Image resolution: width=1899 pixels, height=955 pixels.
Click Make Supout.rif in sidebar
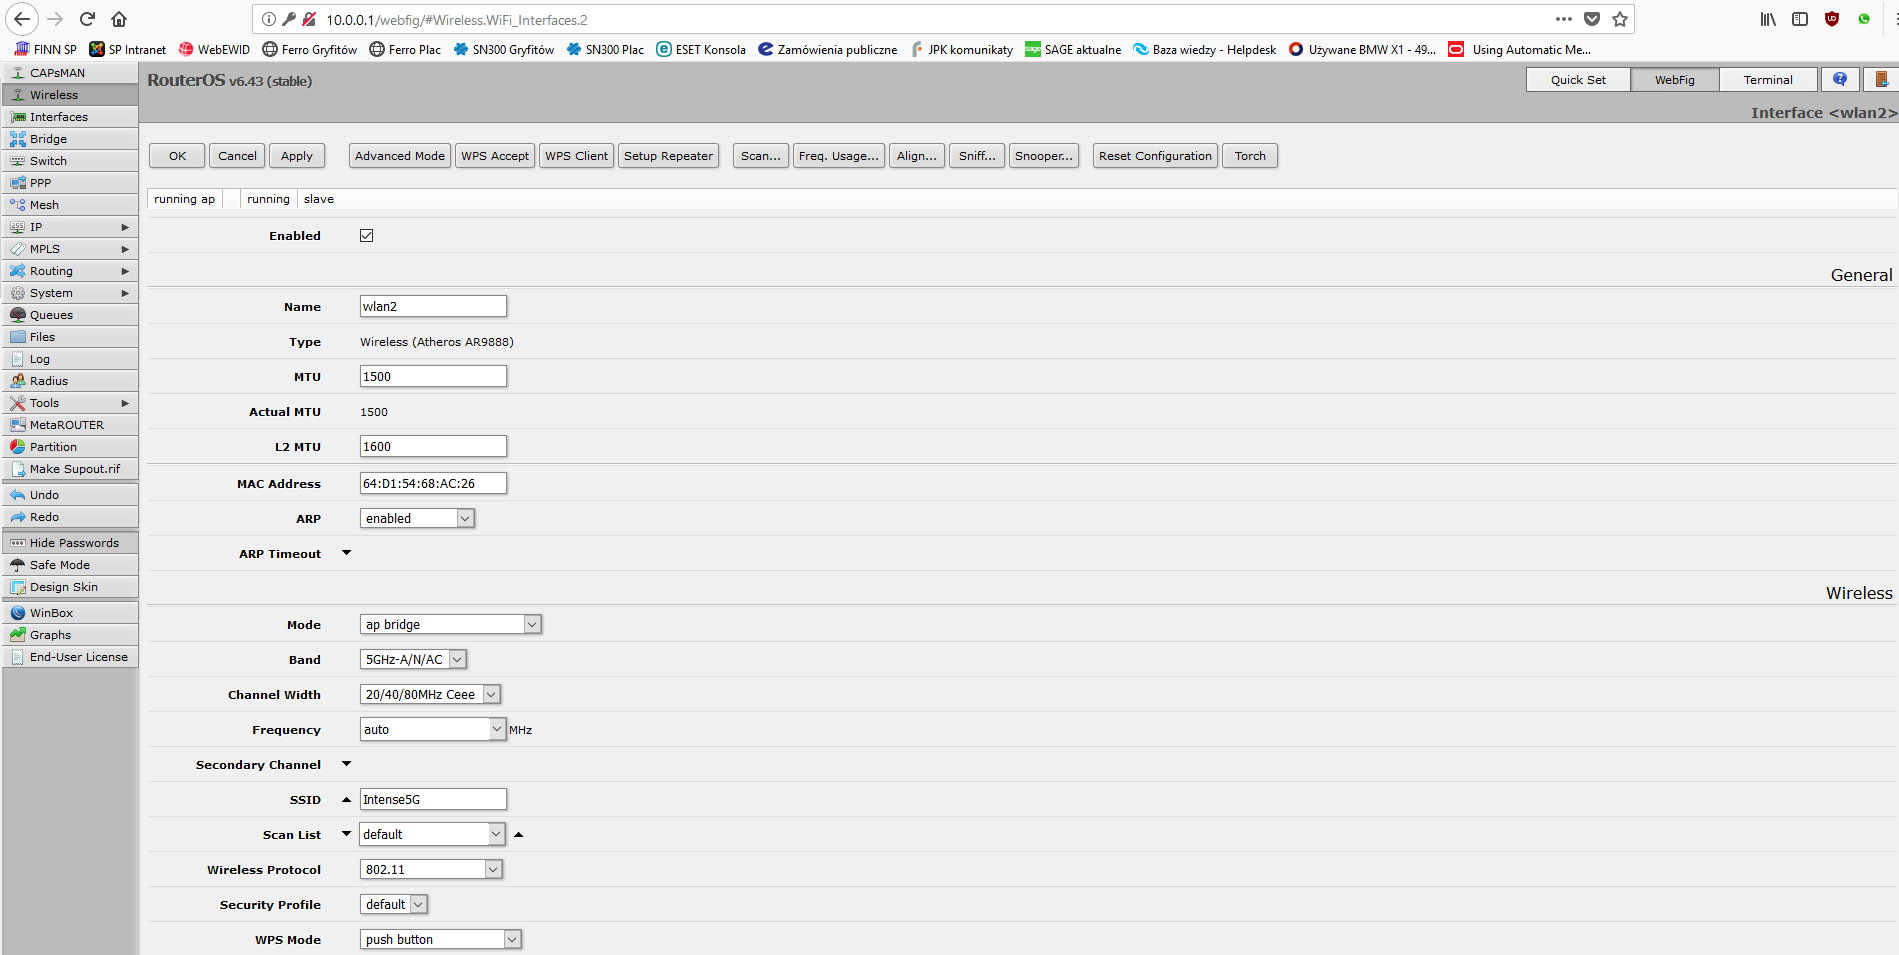point(70,469)
